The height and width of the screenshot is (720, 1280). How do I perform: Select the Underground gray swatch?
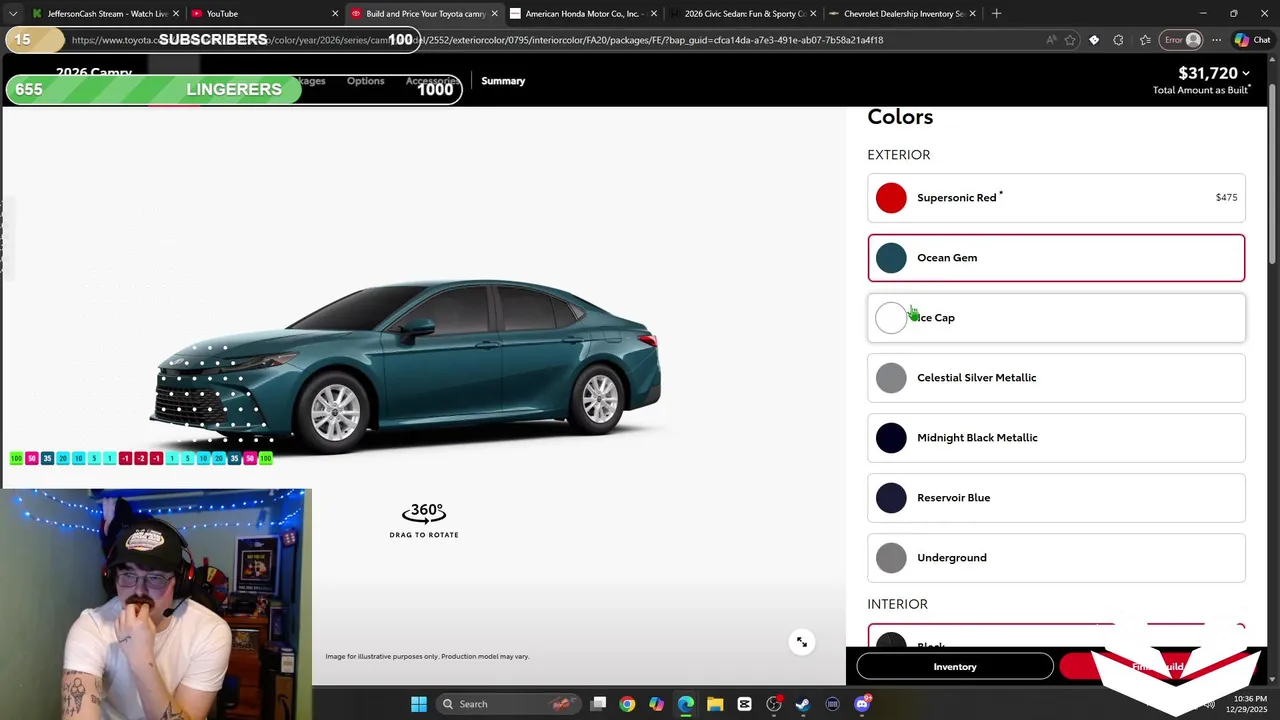click(x=891, y=558)
